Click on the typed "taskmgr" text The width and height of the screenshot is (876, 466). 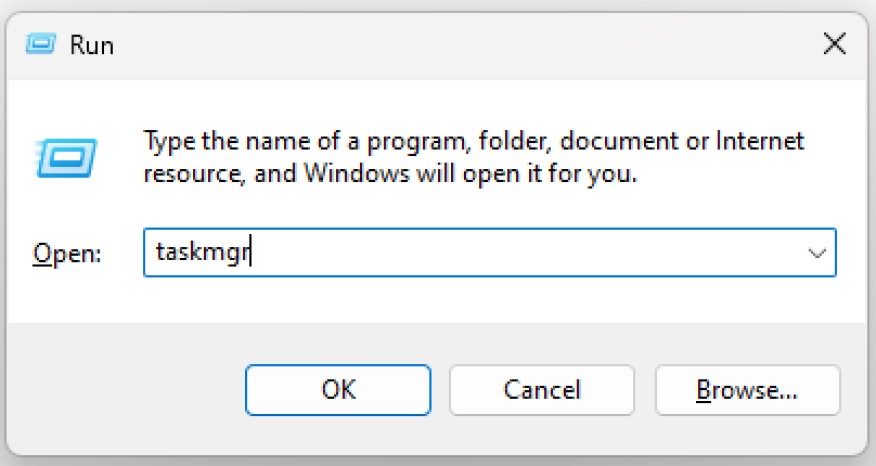click(x=202, y=254)
